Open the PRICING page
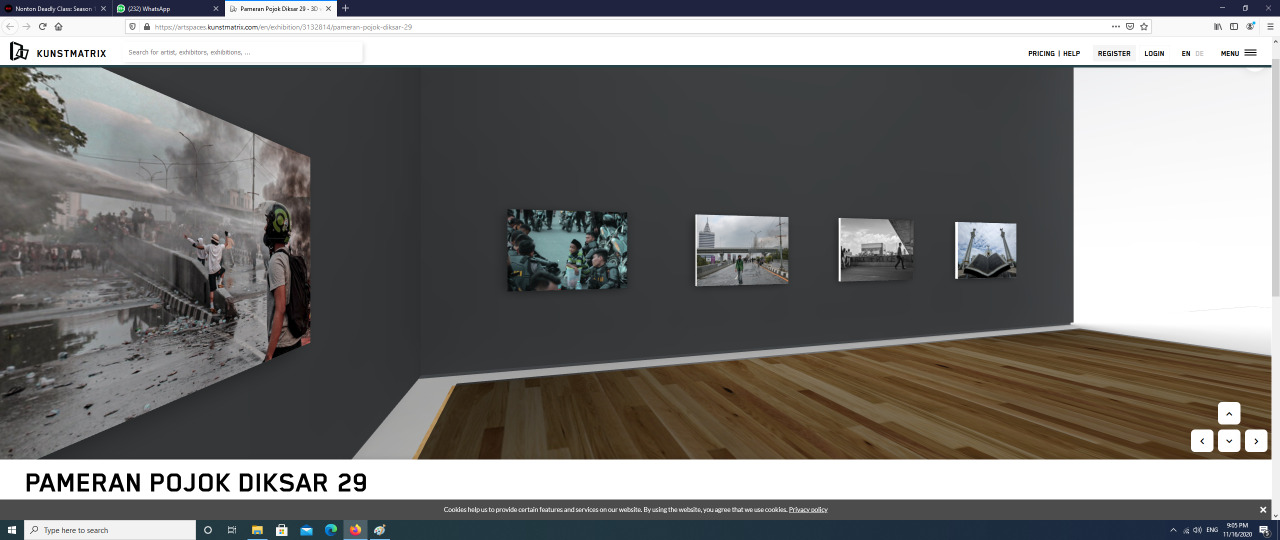The height and width of the screenshot is (540, 1280). (x=1041, y=54)
